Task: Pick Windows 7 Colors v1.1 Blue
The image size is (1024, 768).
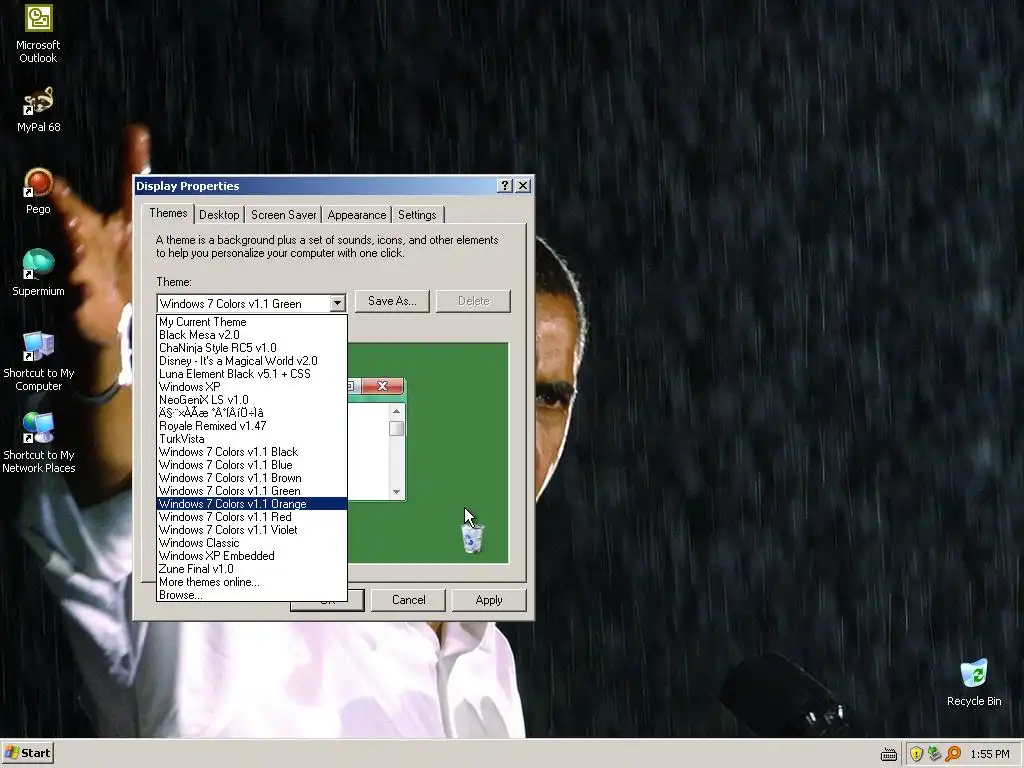Action: (x=251, y=465)
